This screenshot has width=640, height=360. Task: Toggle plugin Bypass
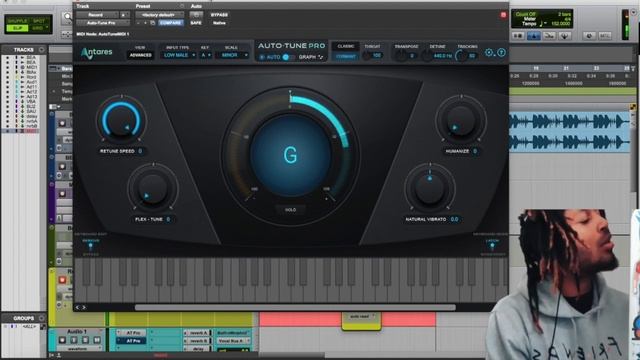[x=219, y=15]
